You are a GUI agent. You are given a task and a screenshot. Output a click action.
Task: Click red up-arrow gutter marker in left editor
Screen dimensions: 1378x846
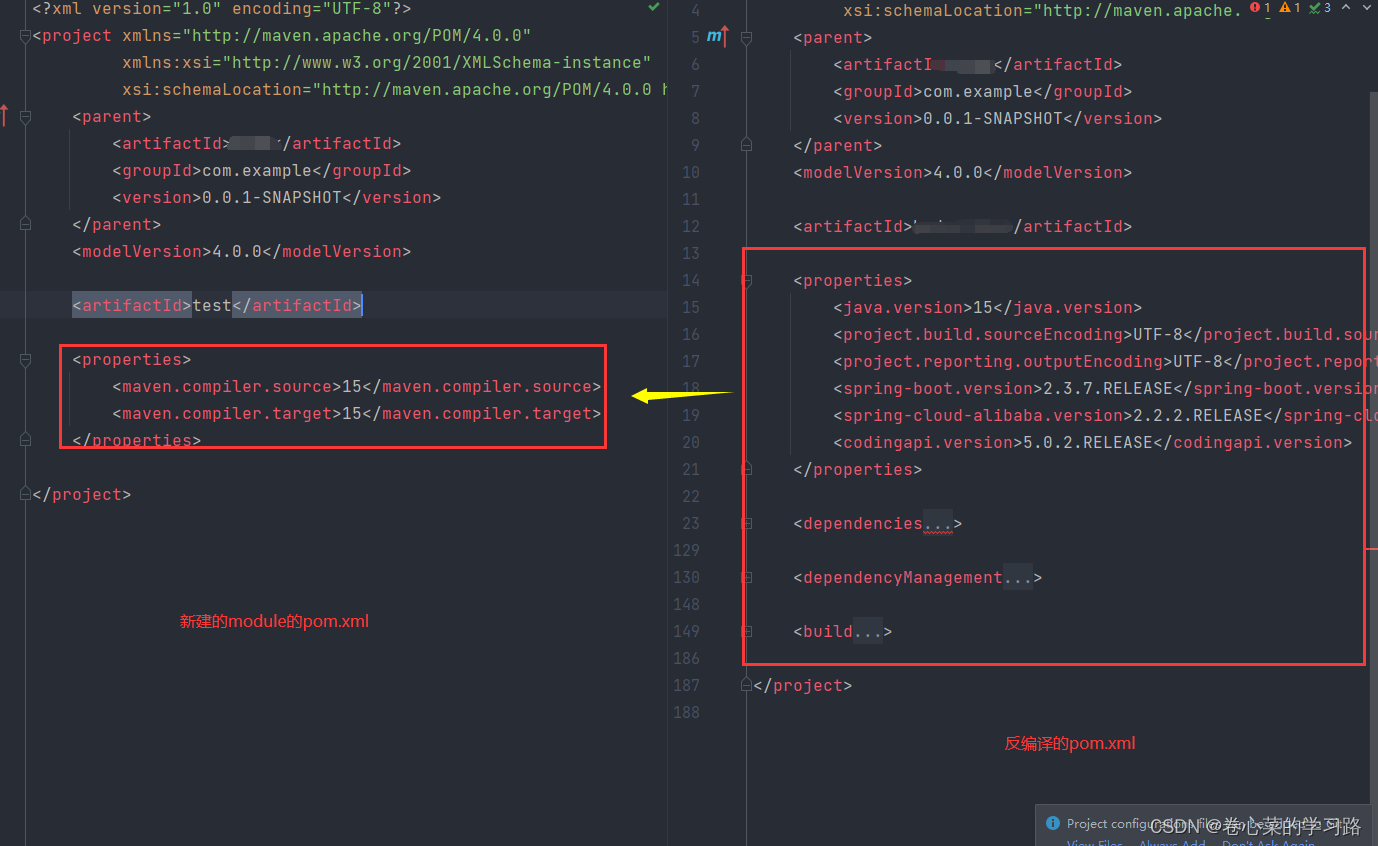(x=4, y=116)
